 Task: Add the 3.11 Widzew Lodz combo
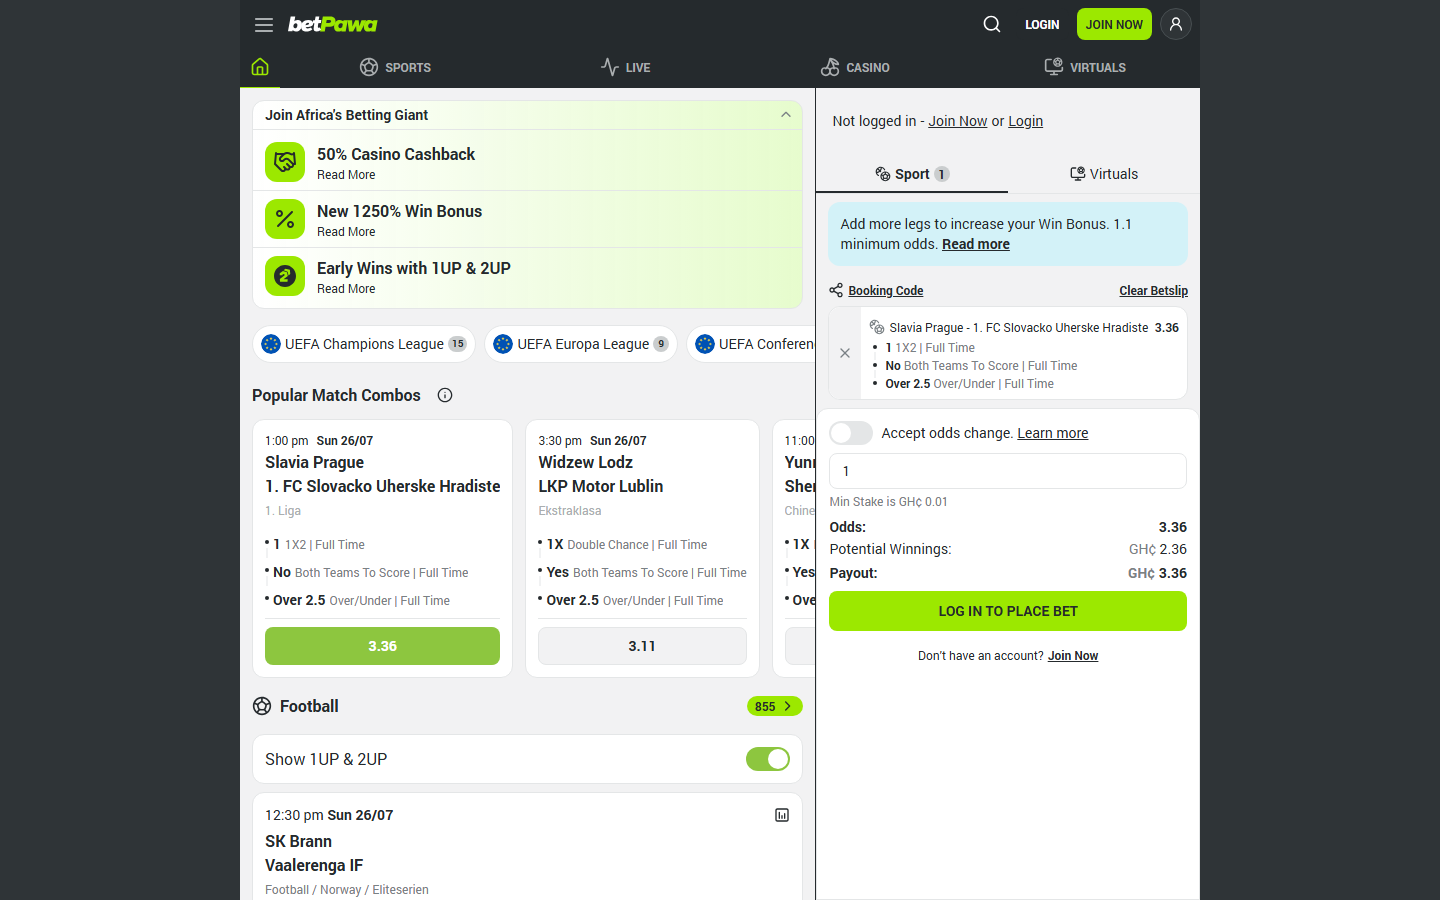pyautogui.click(x=642, y=646)
